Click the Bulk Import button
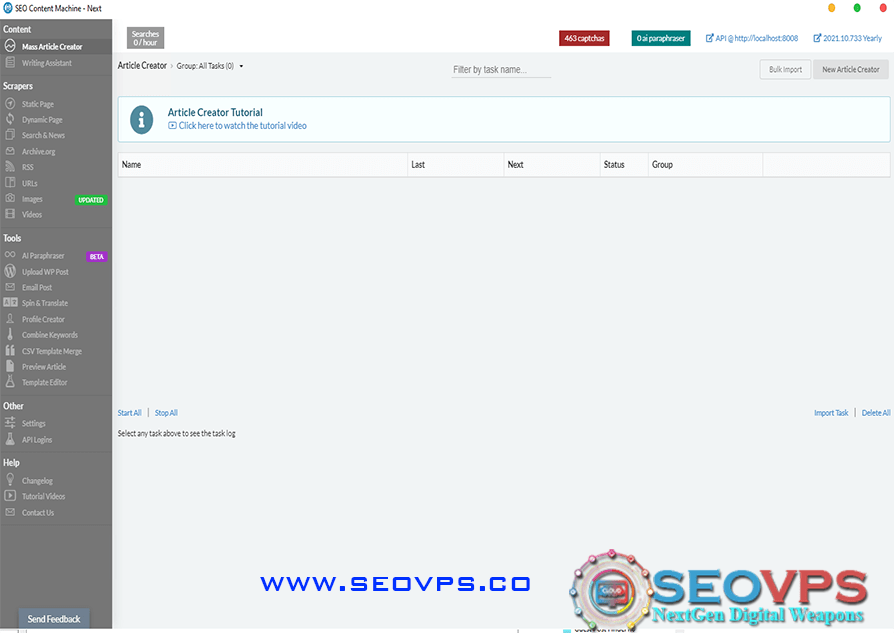894x633 pixels. (785, 70)
